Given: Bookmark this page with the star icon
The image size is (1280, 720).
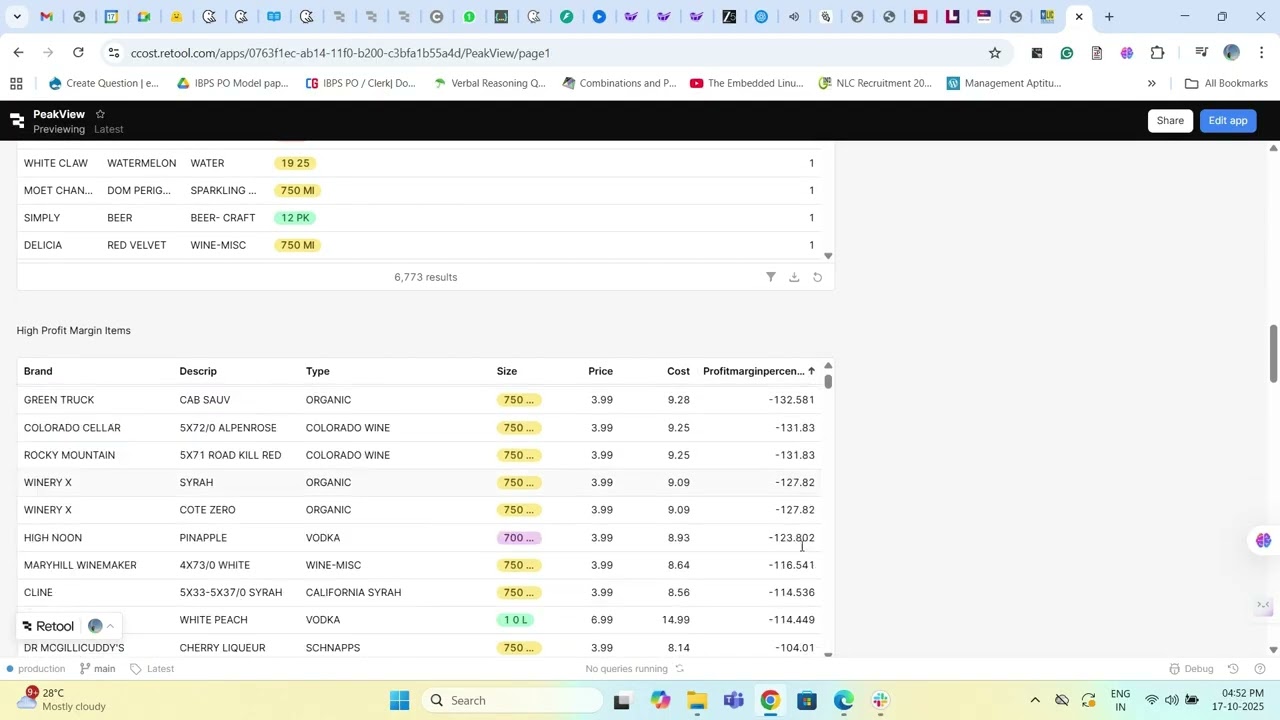Looking at the screenshot, I should click(x=994, y=53).
